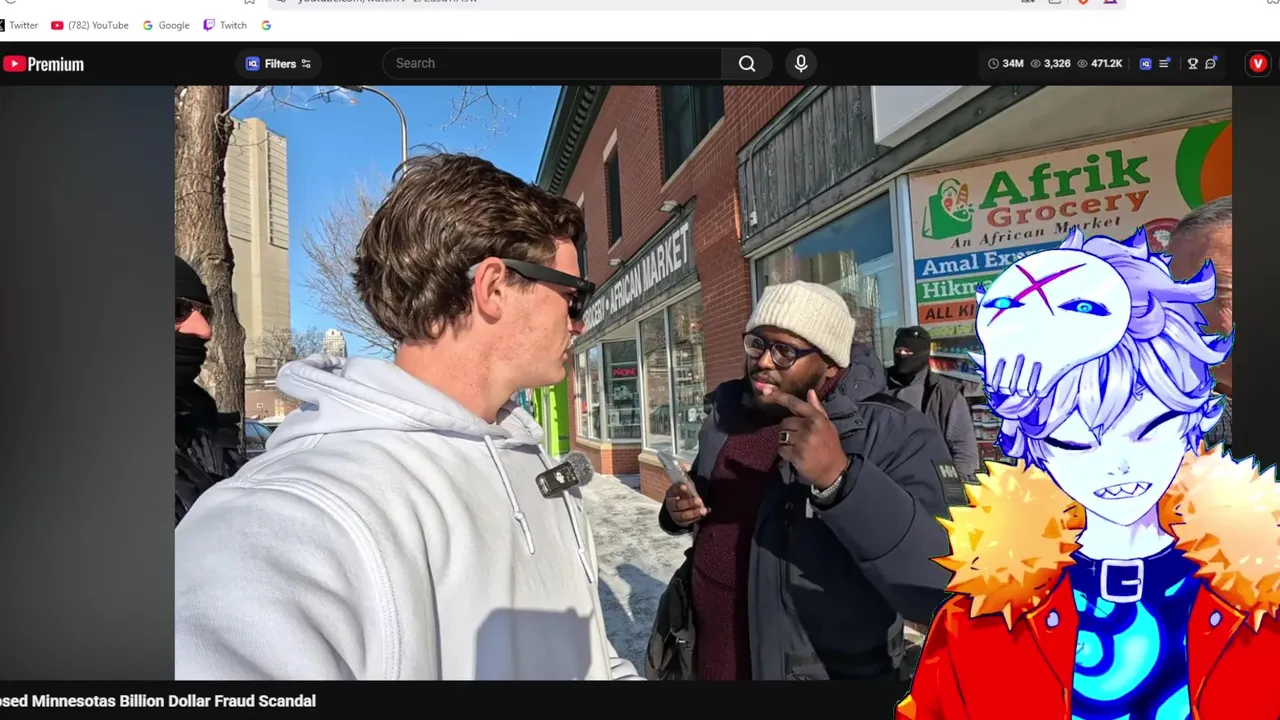1280x720 pixels.
Task: Open the blue IQ extension icon in stats bar
Action: tap(1145, 63)
